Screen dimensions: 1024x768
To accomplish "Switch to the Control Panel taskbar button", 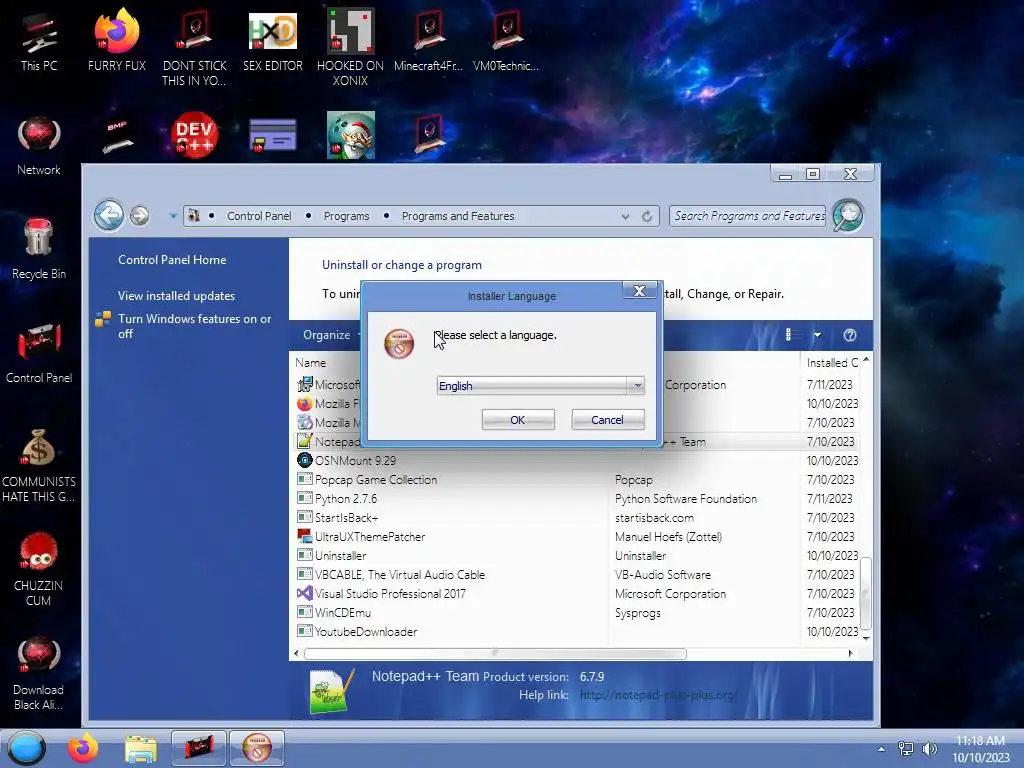I will point(199,748).
